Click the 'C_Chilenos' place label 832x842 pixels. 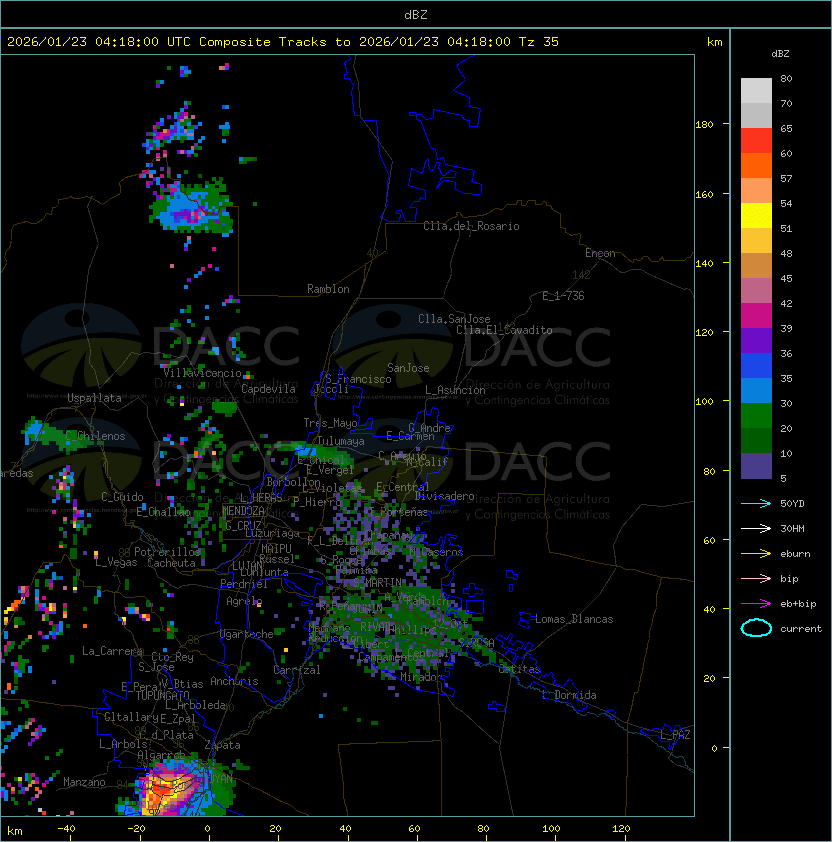pos(95,437)
